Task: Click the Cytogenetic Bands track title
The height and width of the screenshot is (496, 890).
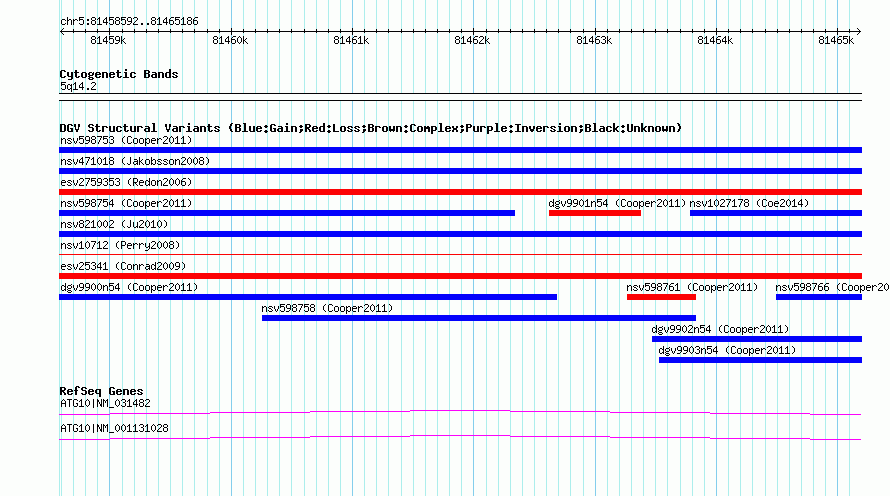Action: pos(119,74)
